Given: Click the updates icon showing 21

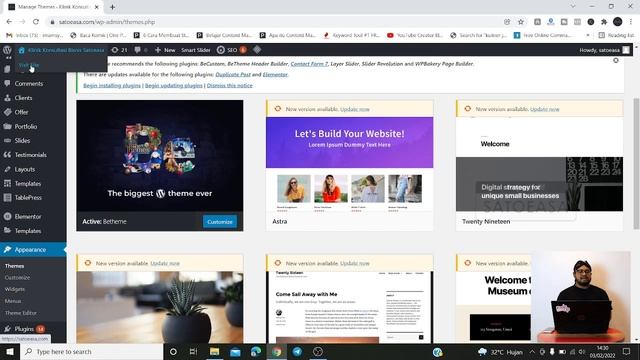Looking at the screenshot, I should point(120,50).
